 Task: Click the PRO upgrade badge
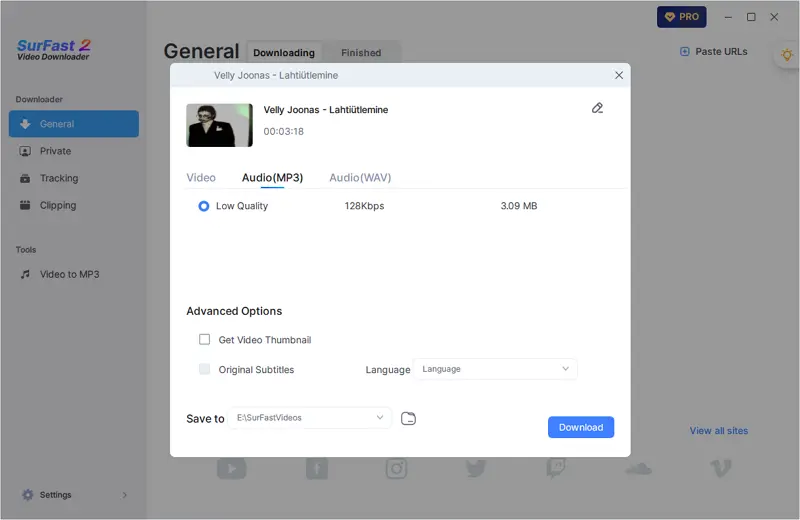click(682, 17)
